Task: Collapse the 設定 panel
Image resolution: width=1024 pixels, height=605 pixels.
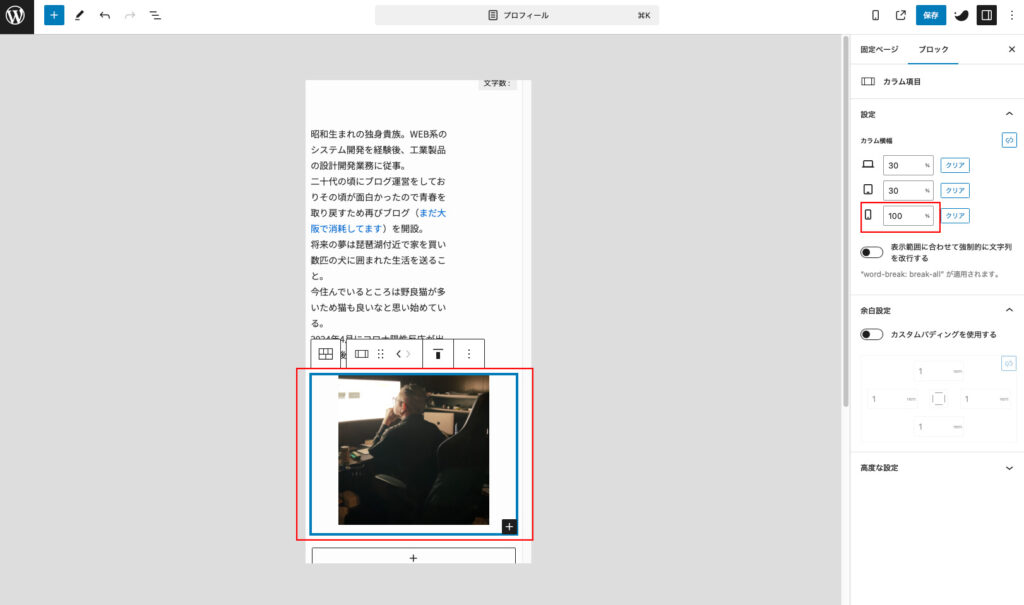Action: click(x=937, y=114)
